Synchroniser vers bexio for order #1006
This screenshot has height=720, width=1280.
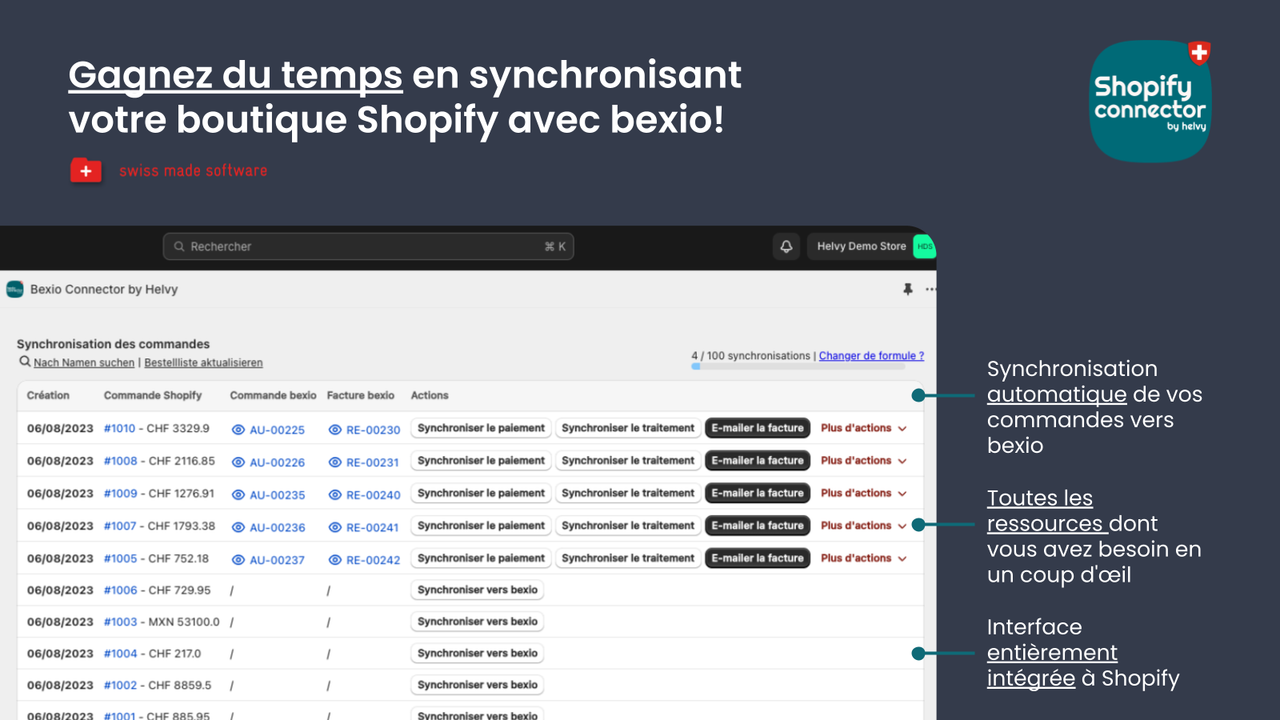tap(477, 590)
